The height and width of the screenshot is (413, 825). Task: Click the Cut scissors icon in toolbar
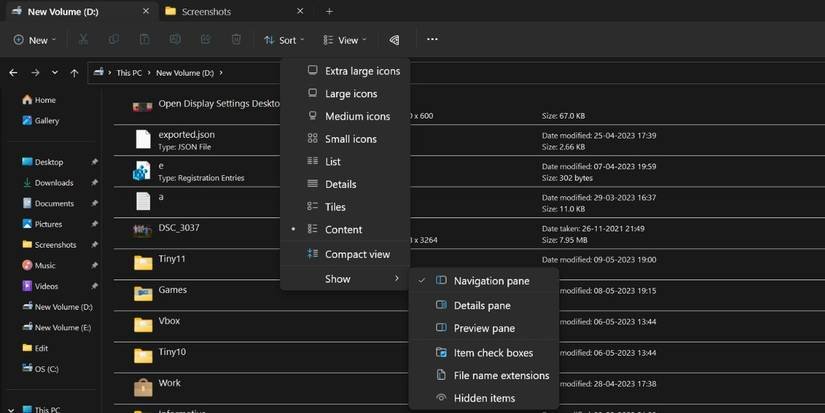pos(83,40)
